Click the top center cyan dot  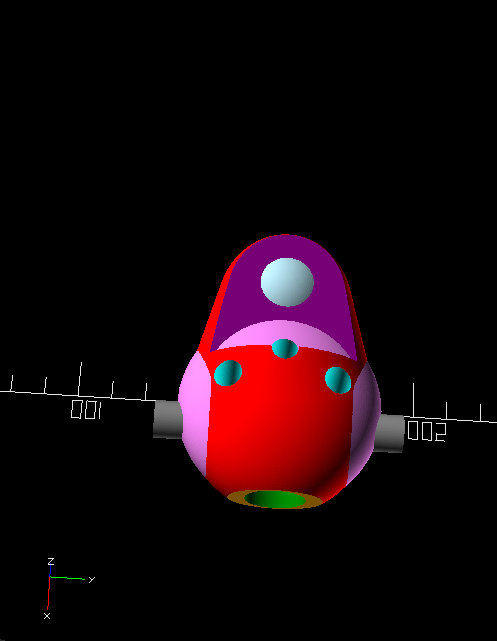(285, 348)
